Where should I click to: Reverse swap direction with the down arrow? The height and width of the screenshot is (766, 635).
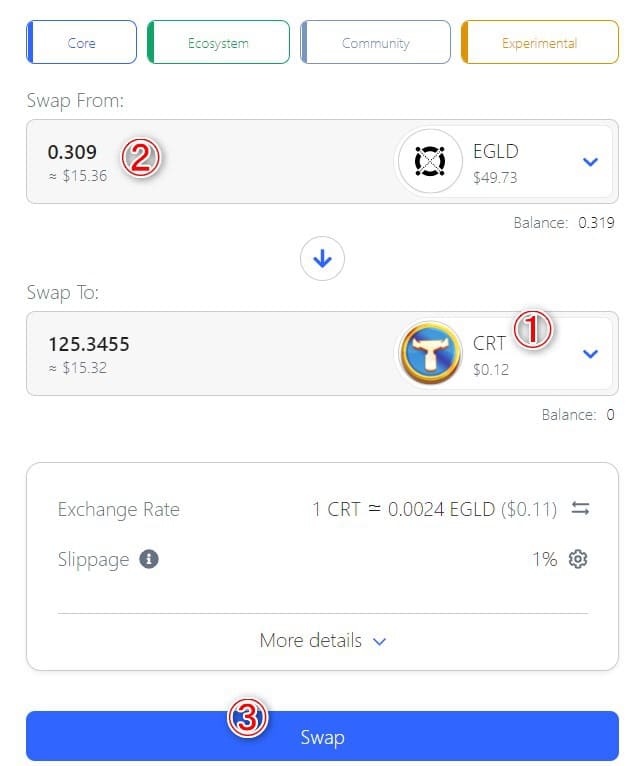pos(322,258)
